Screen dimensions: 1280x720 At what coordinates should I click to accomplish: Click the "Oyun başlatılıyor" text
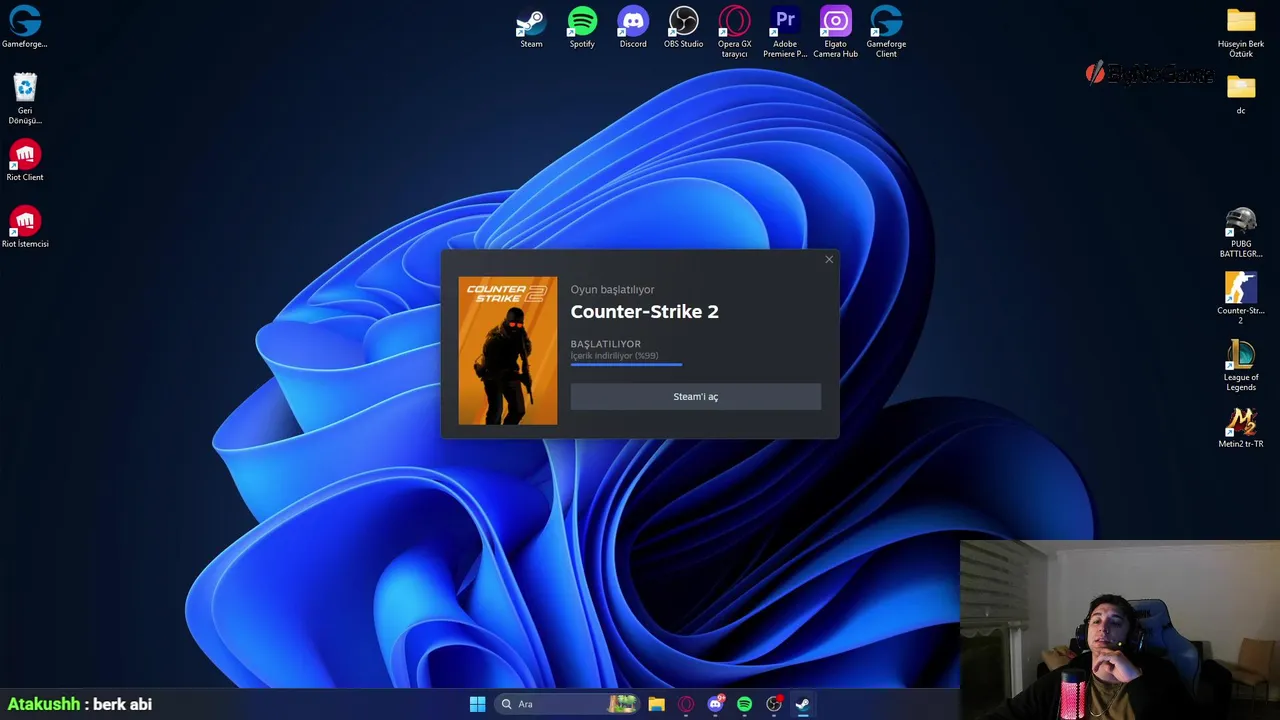(613, 290)
